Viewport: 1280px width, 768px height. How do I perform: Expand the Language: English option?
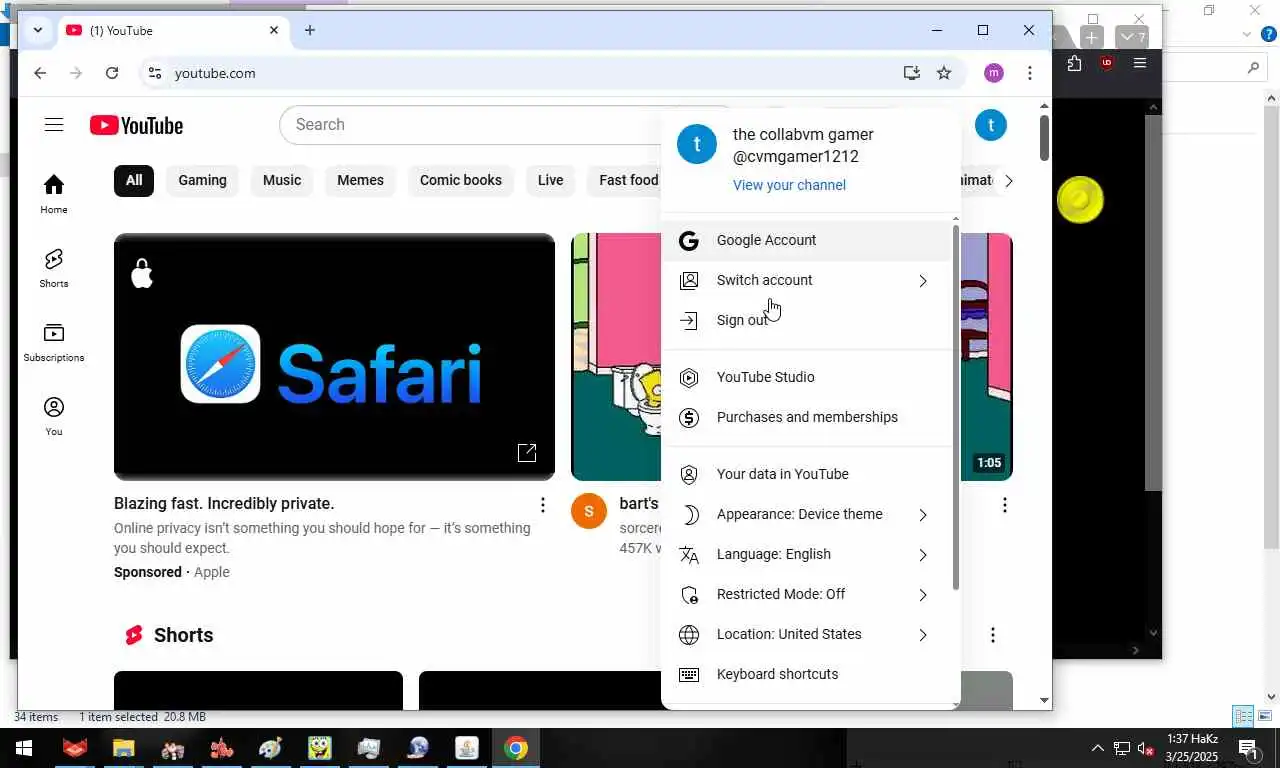(x=806, y=554)
